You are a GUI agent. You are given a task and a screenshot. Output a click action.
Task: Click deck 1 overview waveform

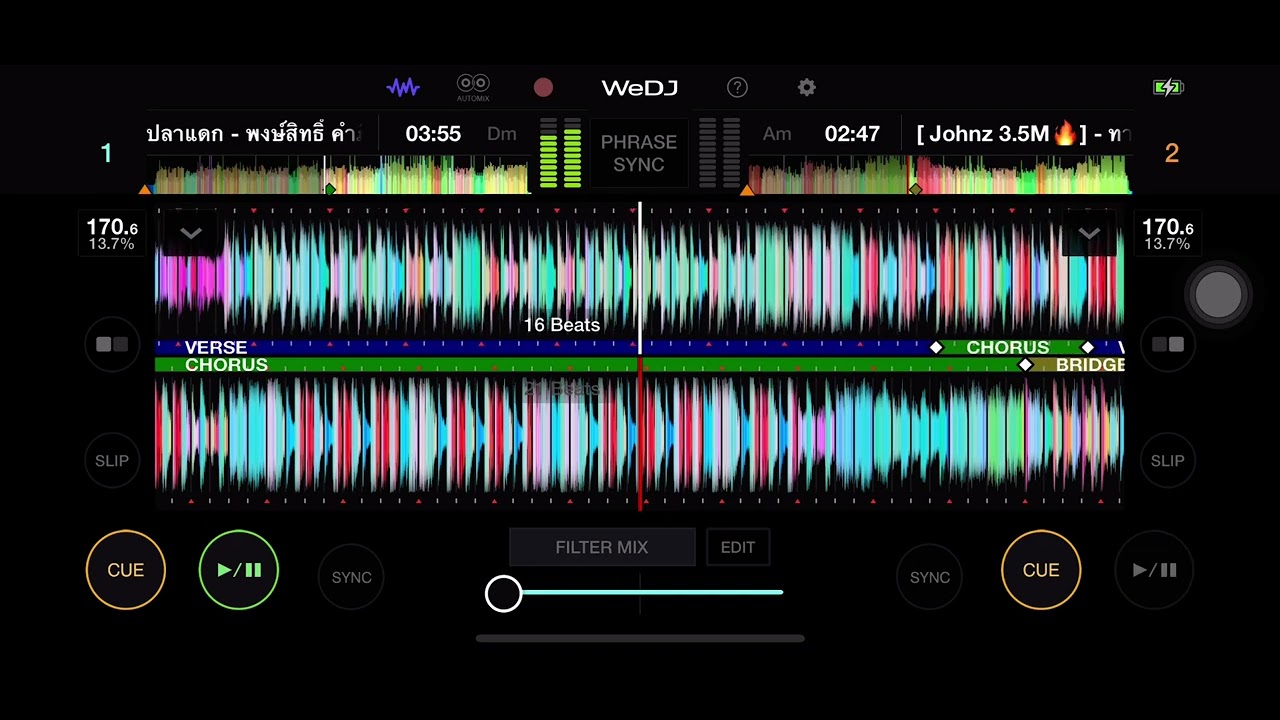(x=338, y=174)
